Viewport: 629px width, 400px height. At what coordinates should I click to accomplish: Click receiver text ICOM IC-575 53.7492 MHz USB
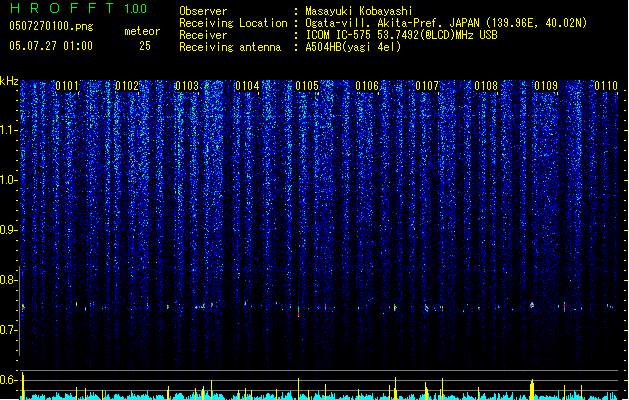(x=401, y=35)
